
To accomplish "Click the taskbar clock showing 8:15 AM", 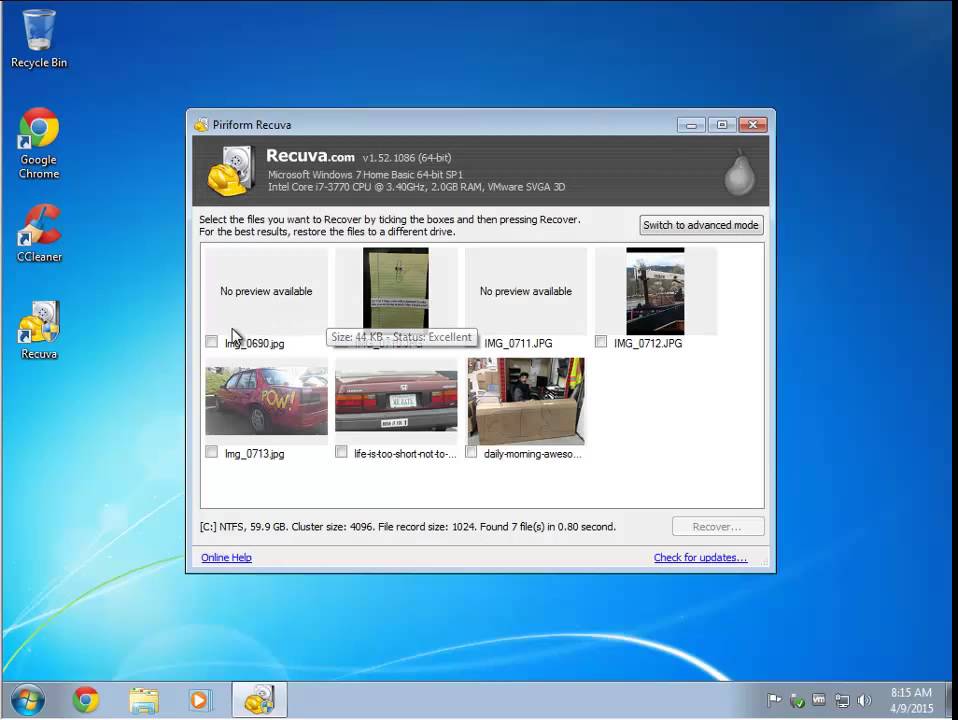I will tap(911, 700).
